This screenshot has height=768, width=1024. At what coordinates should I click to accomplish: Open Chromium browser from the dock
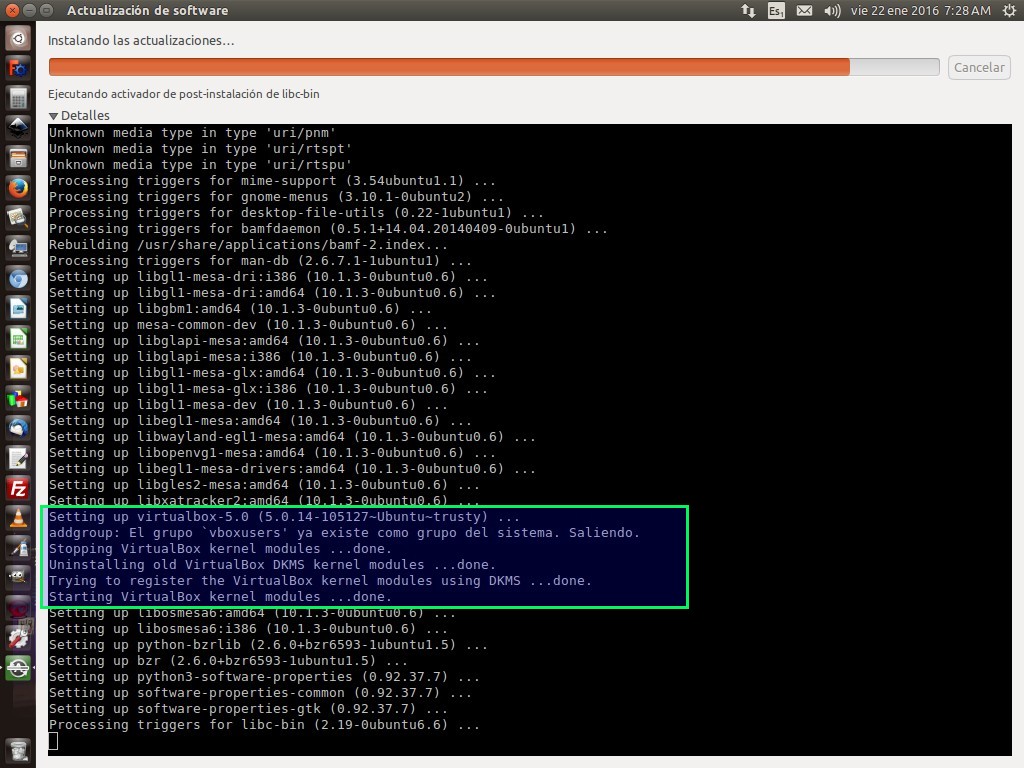point(18,278)
